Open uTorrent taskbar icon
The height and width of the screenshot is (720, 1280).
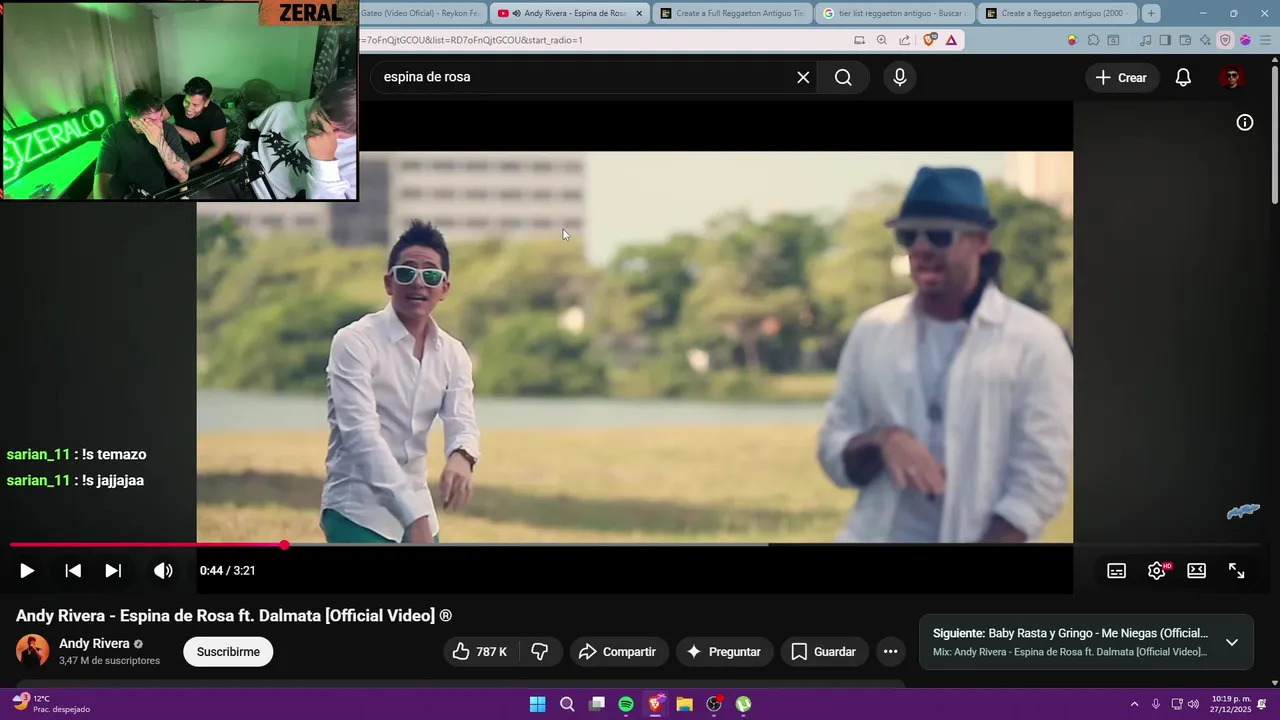[x=744, y=704]
